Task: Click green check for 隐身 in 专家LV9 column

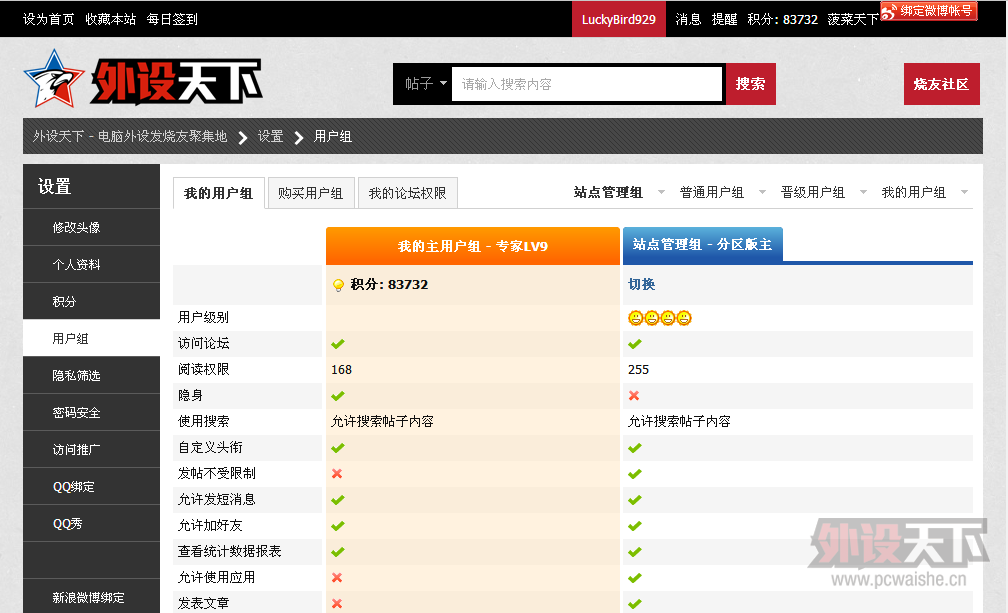Action: pos(338,396)
